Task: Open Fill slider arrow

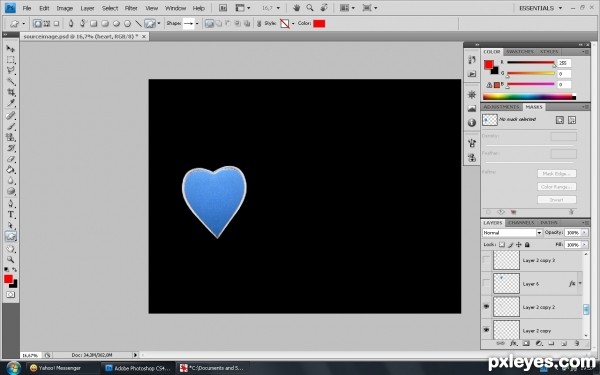Action: tap(584, 245)
